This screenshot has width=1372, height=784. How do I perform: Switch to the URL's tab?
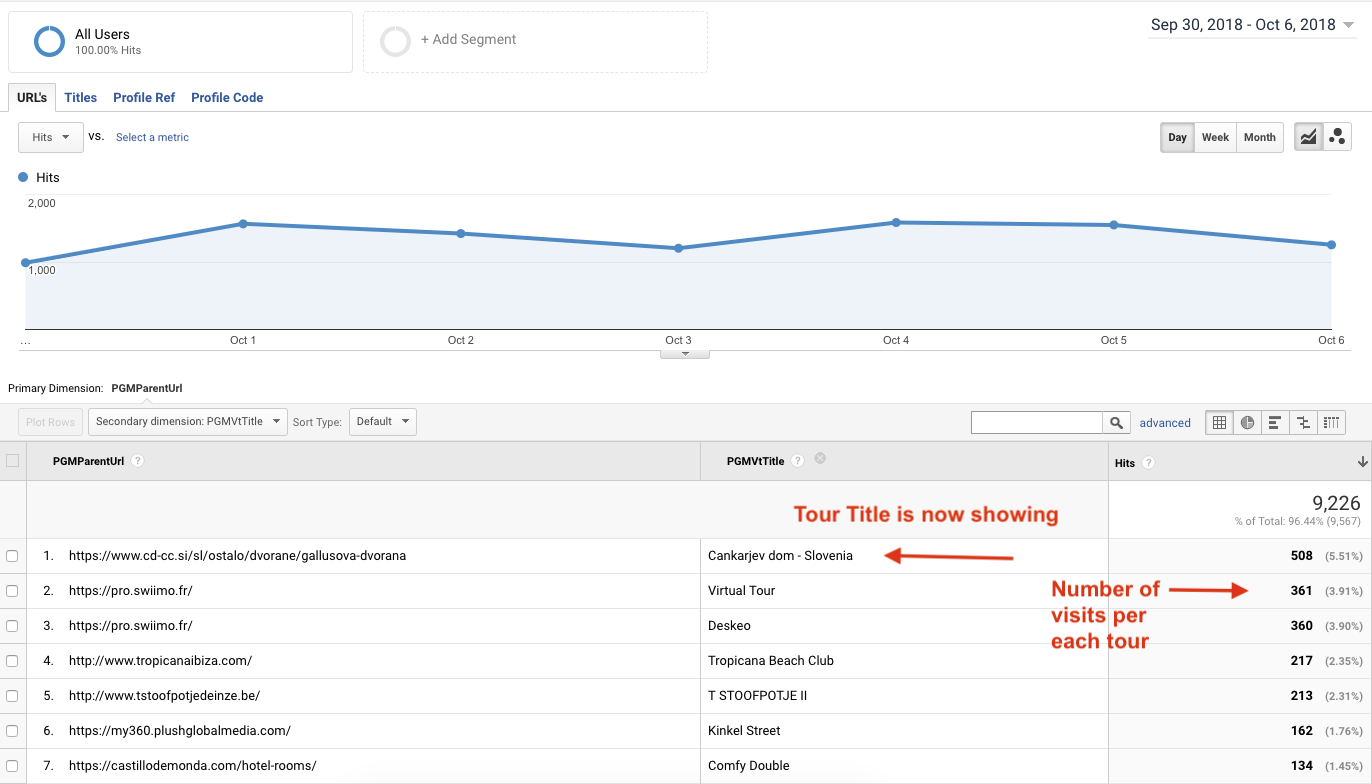(32, 98)
